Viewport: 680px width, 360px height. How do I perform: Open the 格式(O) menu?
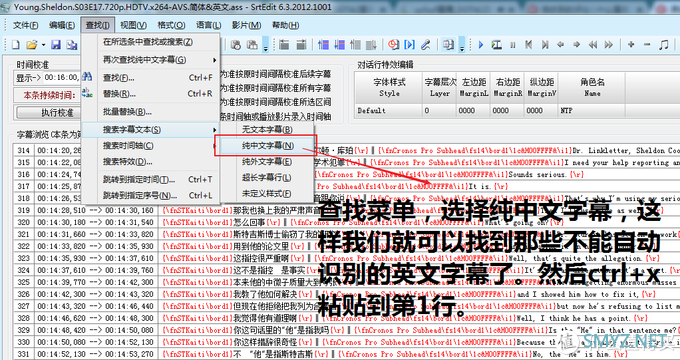click(171, 25)
